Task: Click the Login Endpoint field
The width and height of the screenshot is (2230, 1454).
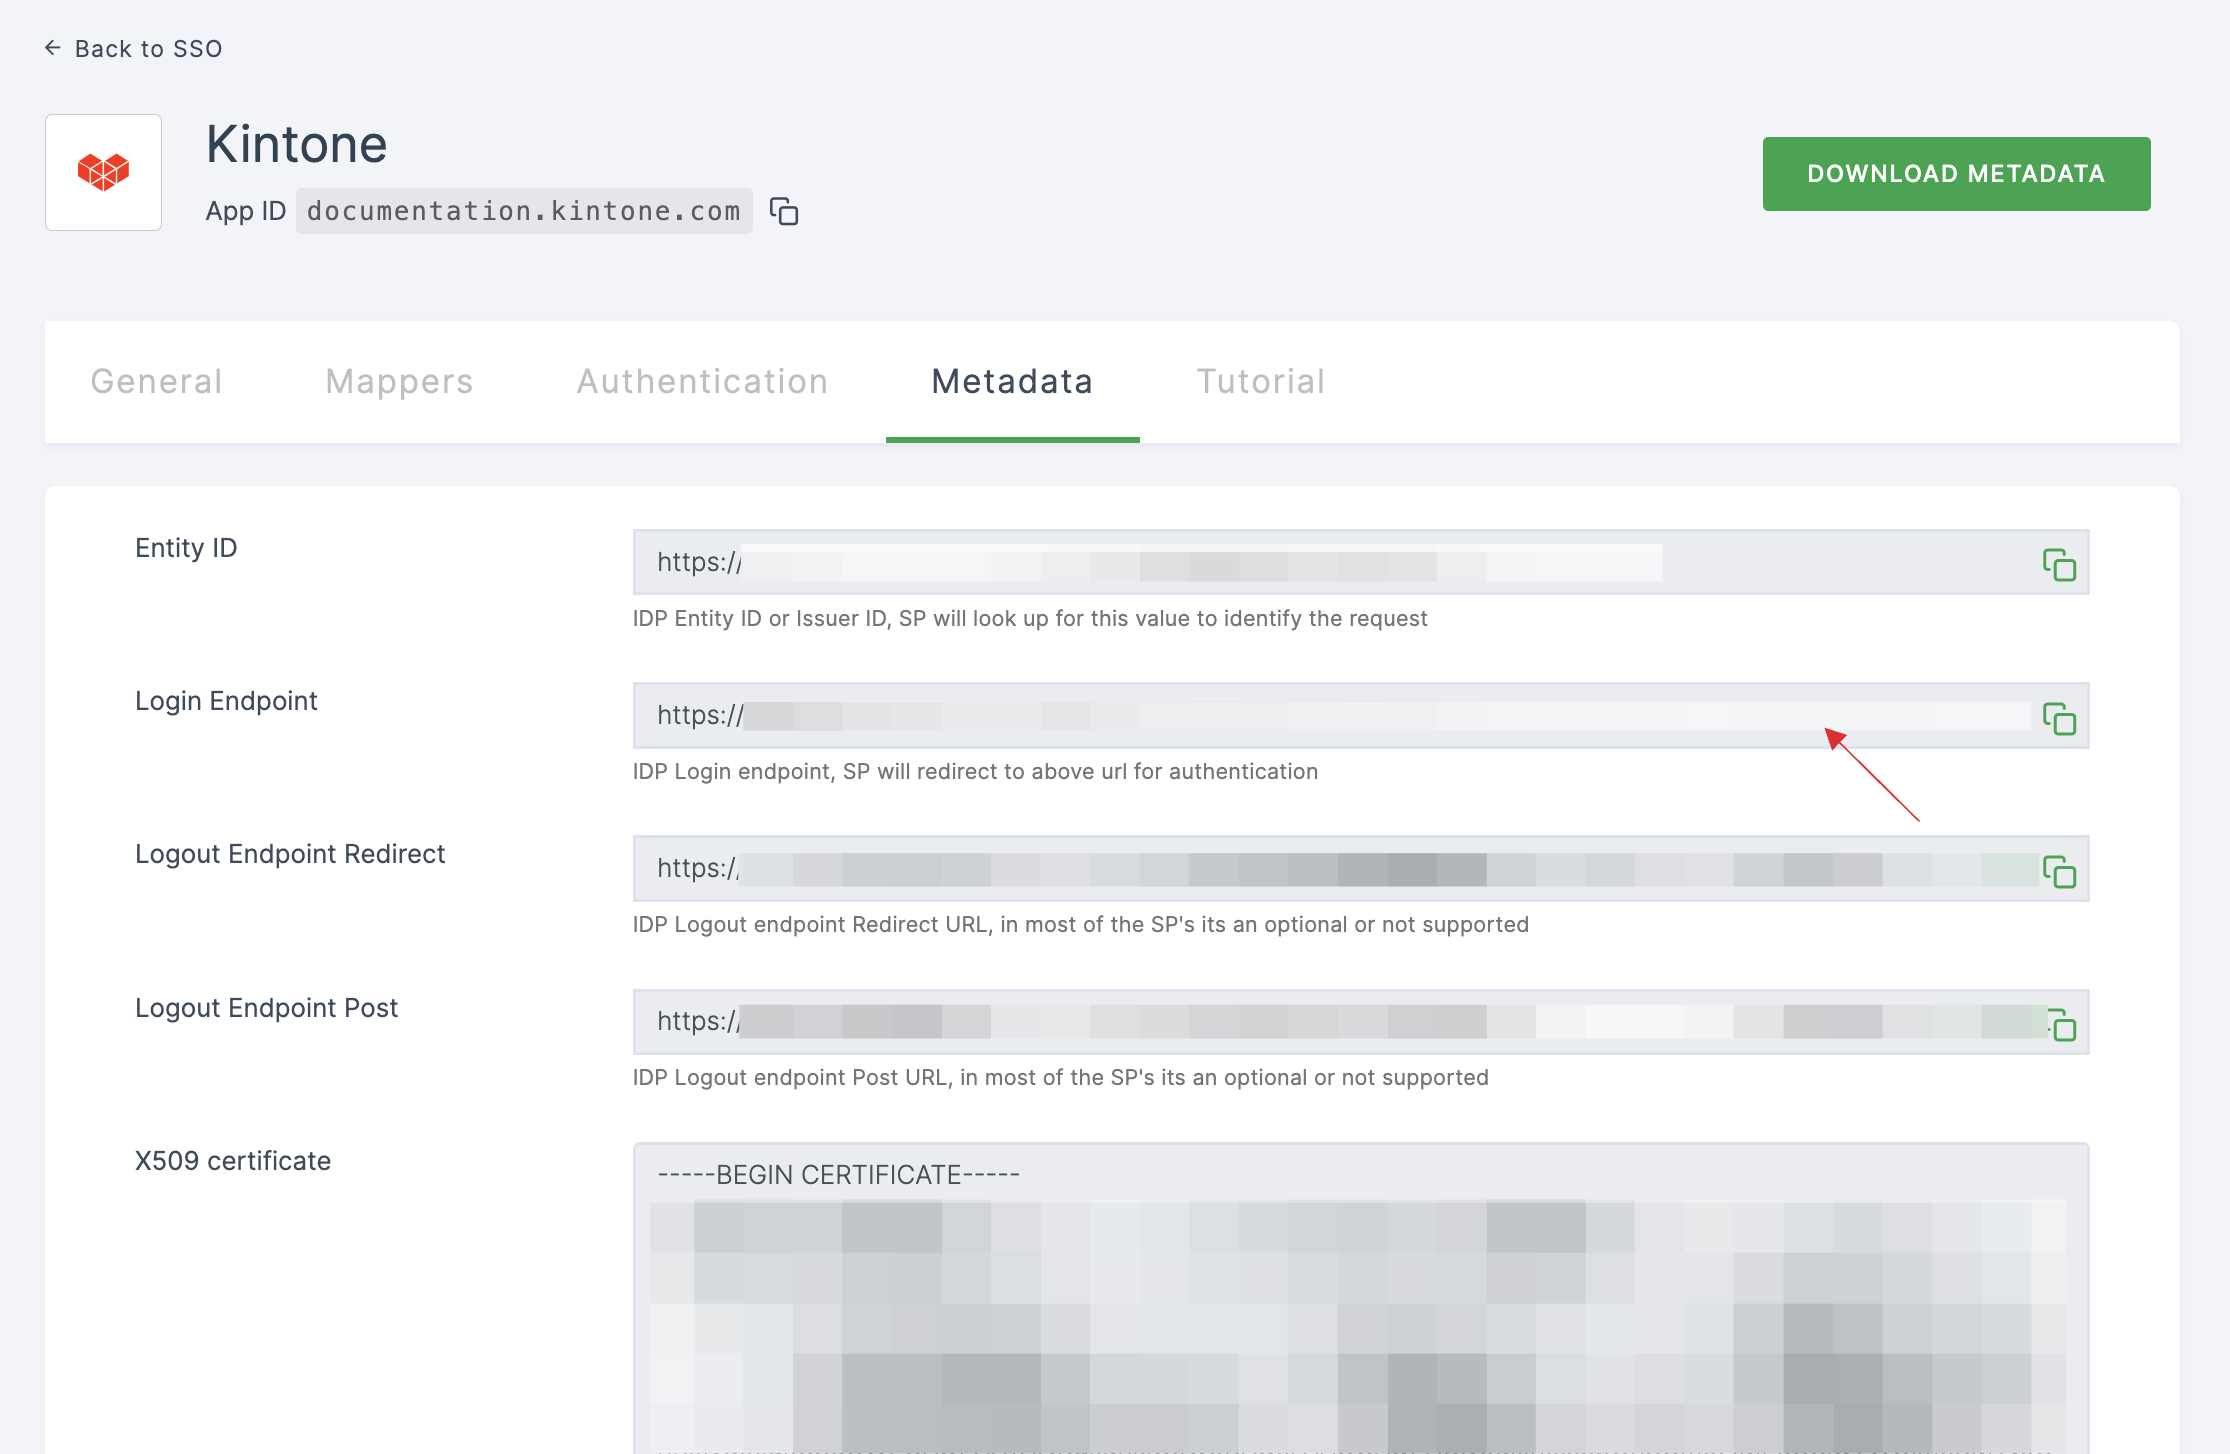Action: tap(1361, 715)
